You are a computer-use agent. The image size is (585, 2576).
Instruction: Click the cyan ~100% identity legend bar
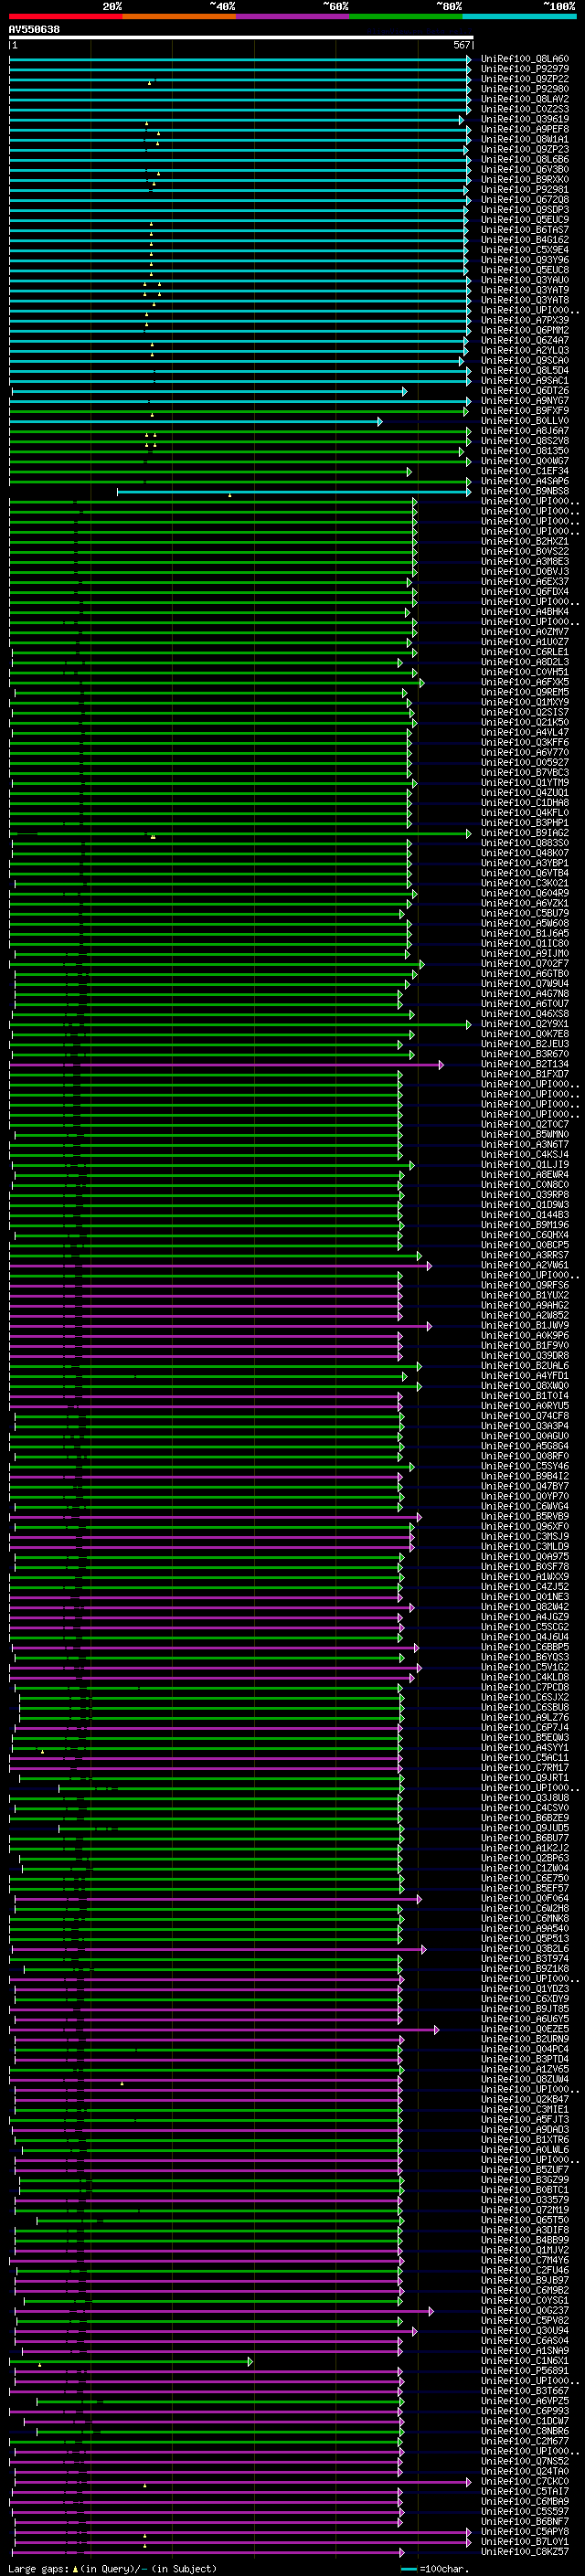click(x=519, y=16)
